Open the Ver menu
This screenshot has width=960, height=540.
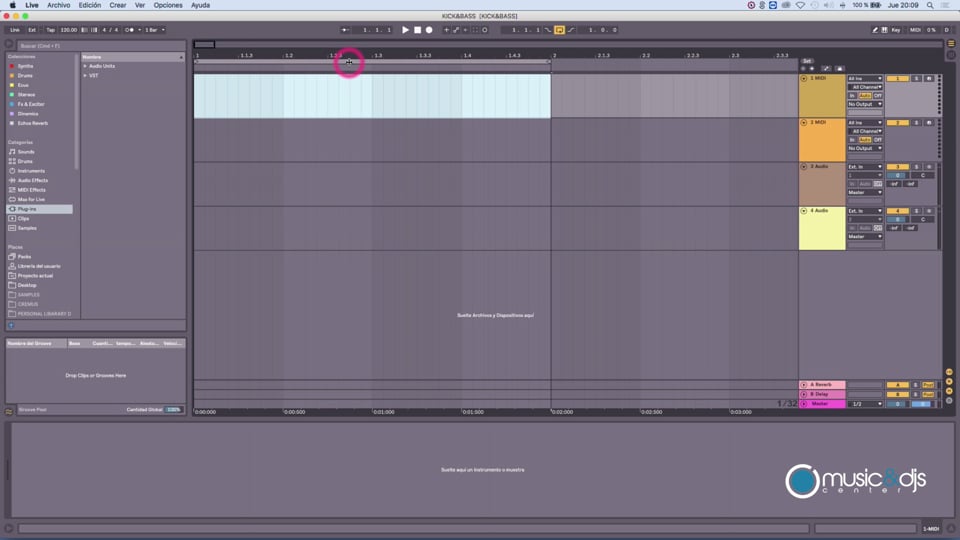(x=140, y=5)
